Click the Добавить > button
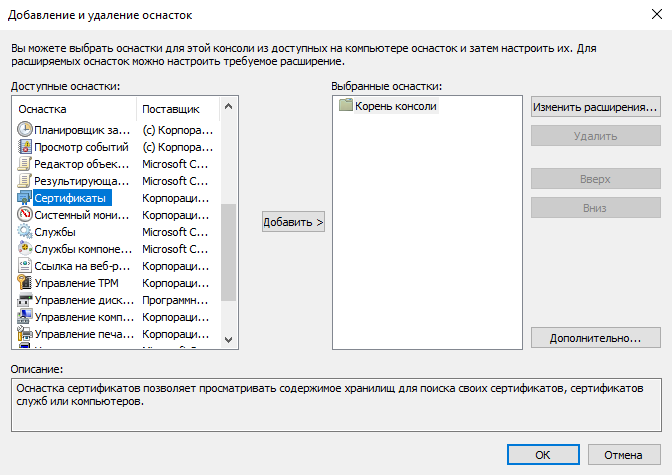The image size is (672, 475). (293, 222)
